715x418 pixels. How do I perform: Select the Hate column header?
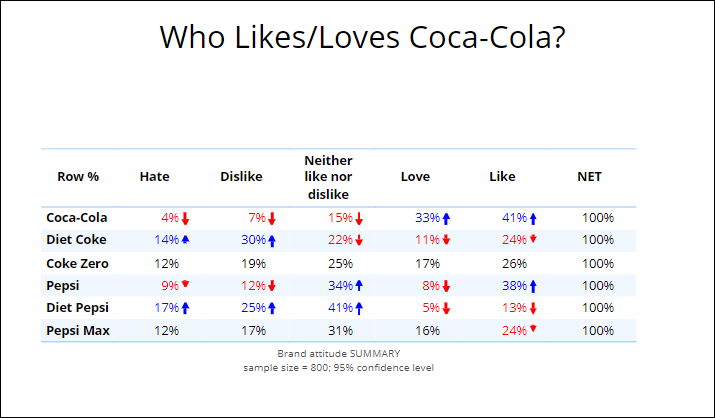(155, 177)
